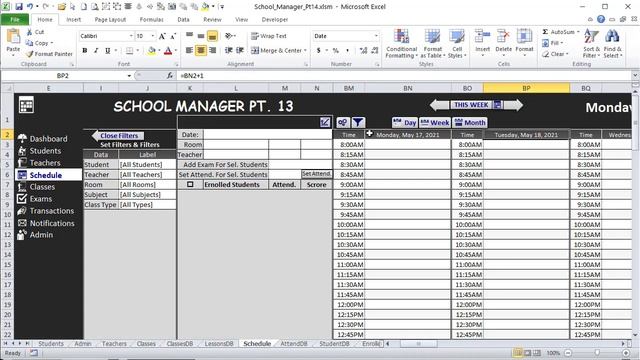Select the [All Teachers] filter cell
This screenshot has height=360, width=640.
147,175
